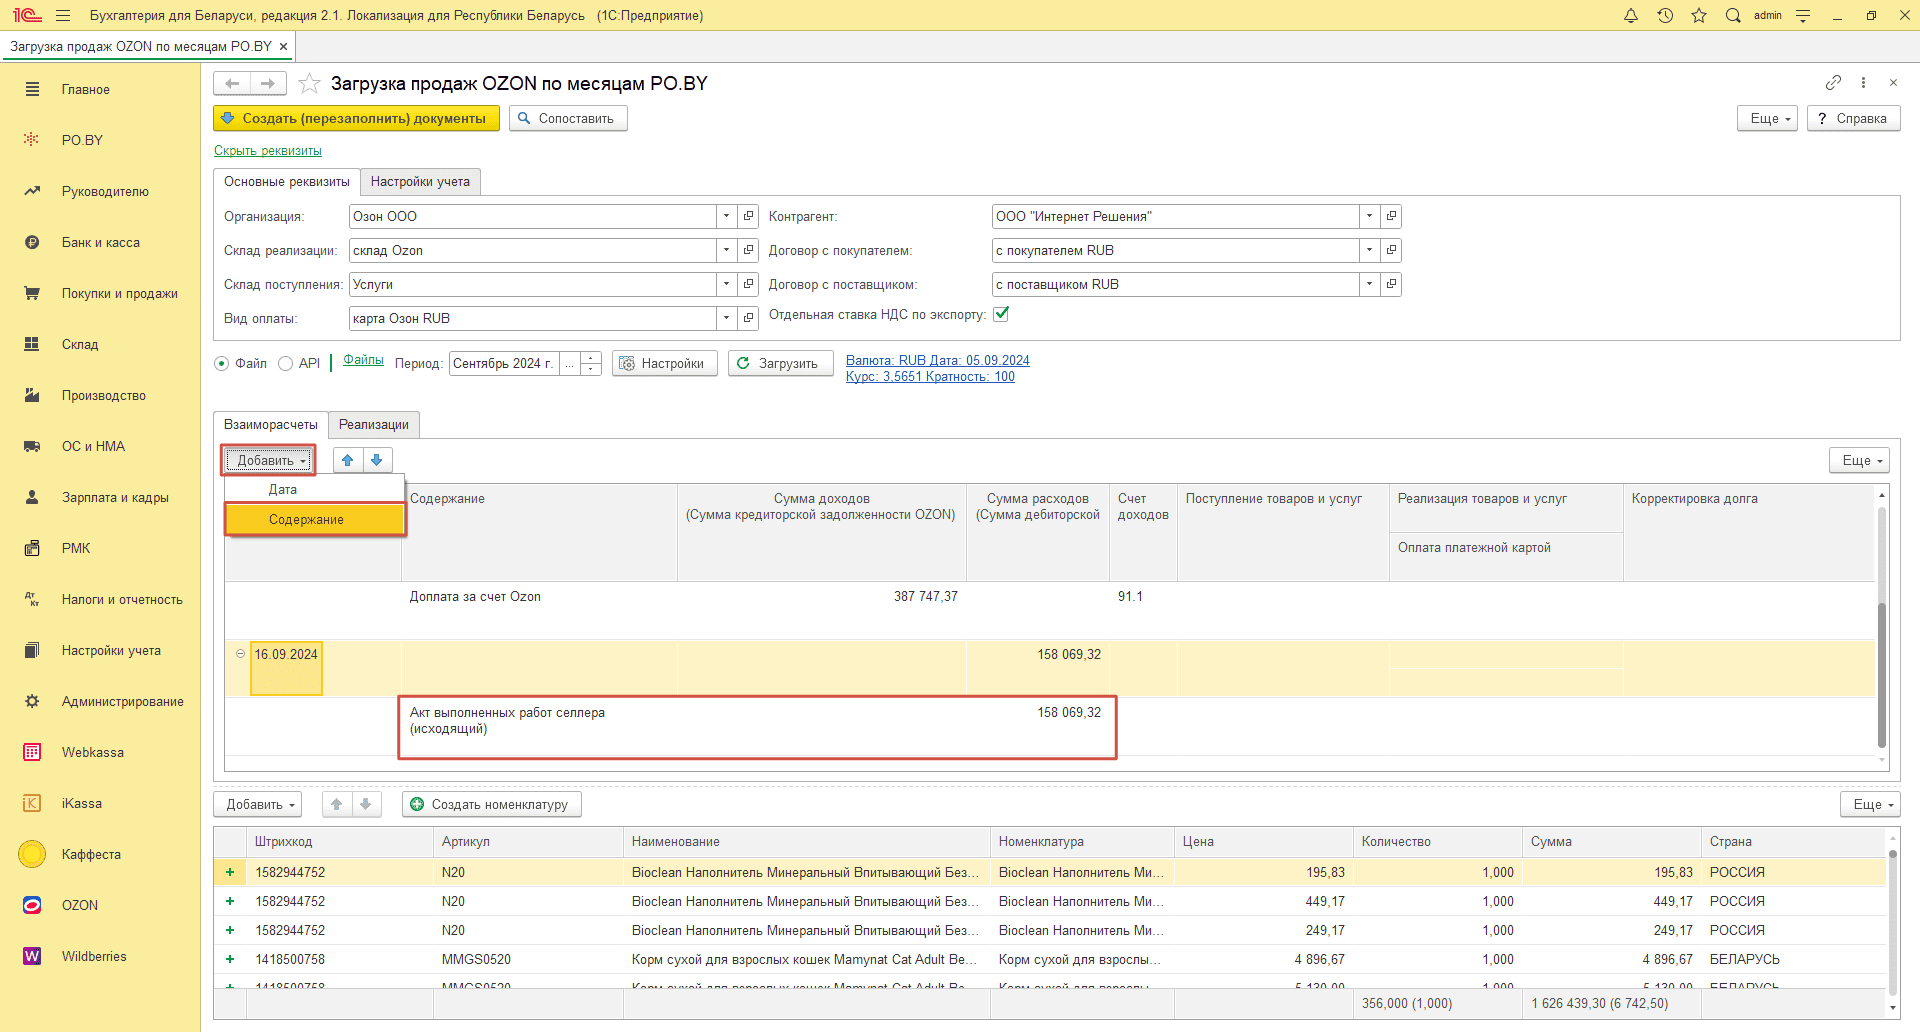
Task: Open Файлы link
Action: pyautogui.click(x=363, y=360)
